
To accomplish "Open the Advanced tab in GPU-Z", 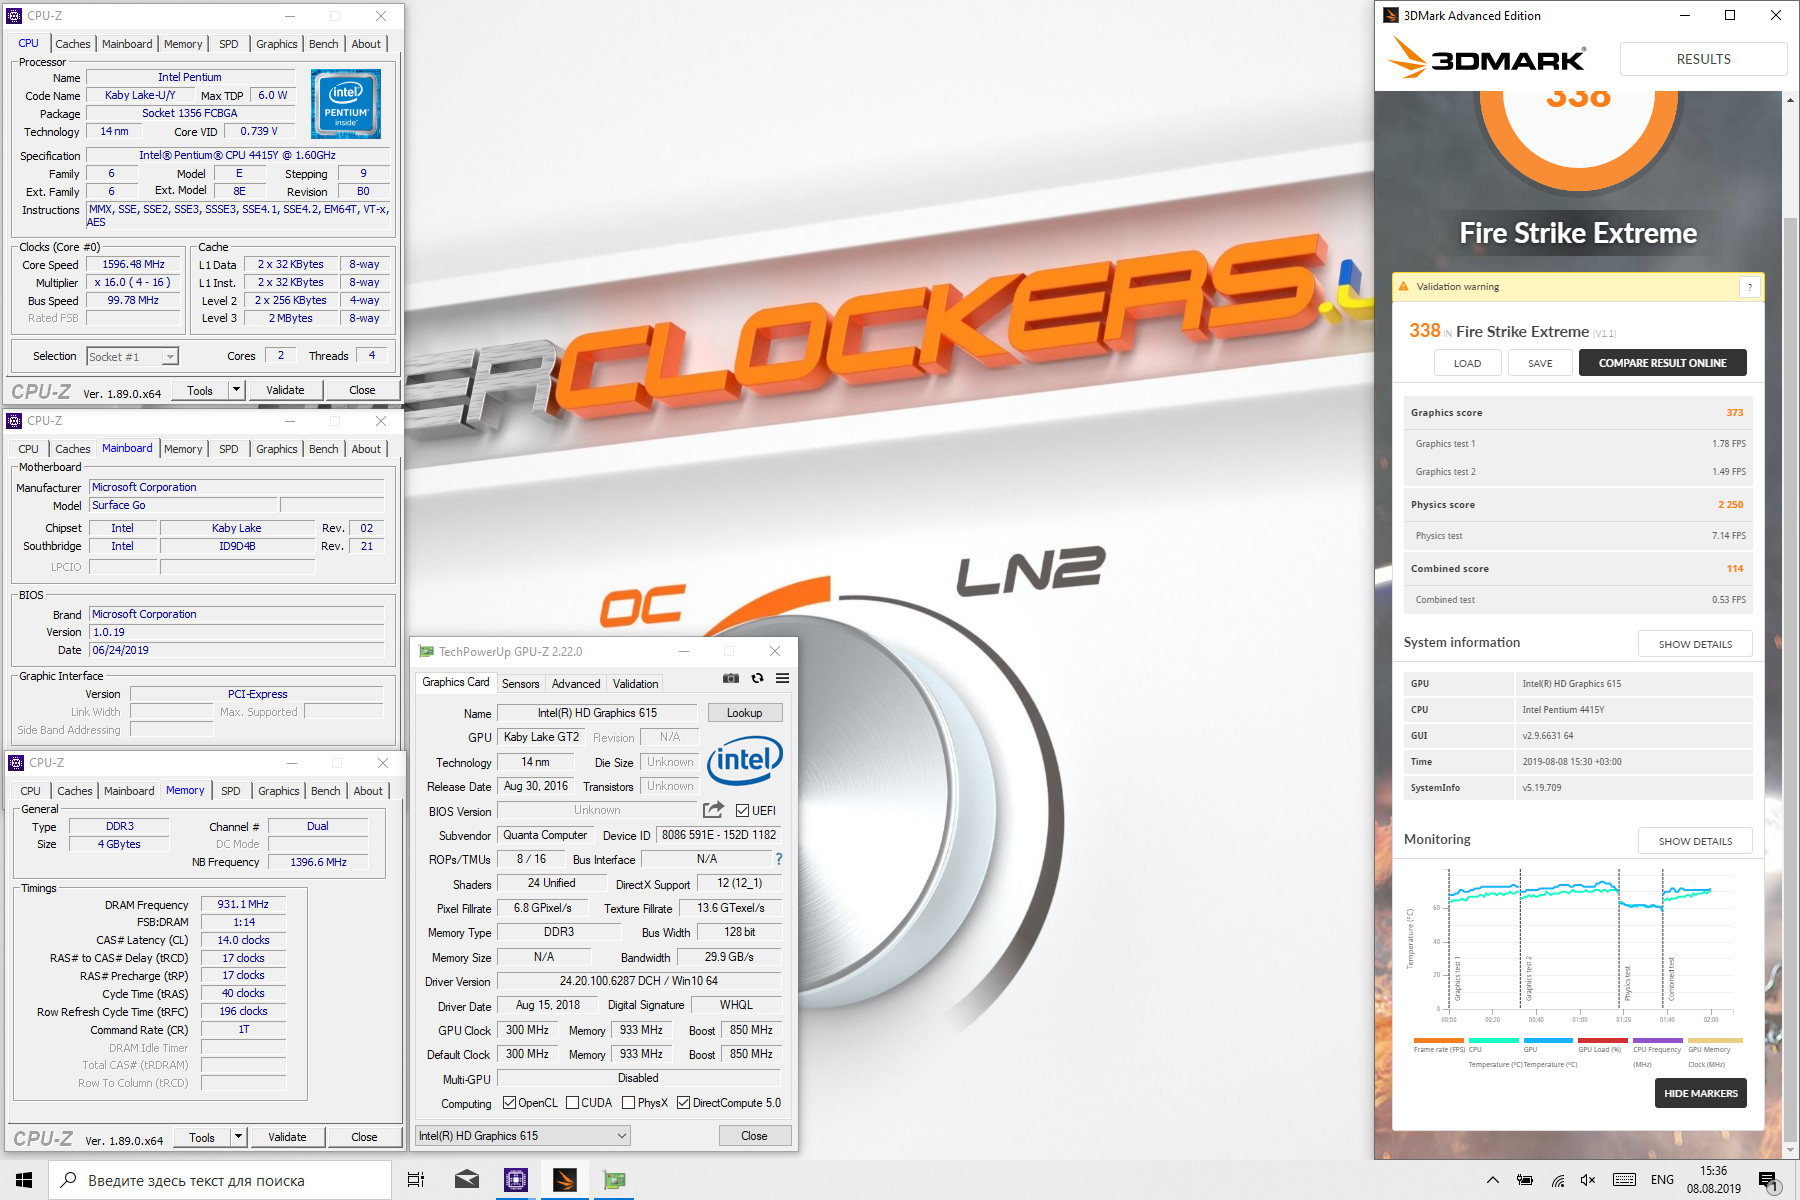I will pyautogui.click(x=576, y=684).
